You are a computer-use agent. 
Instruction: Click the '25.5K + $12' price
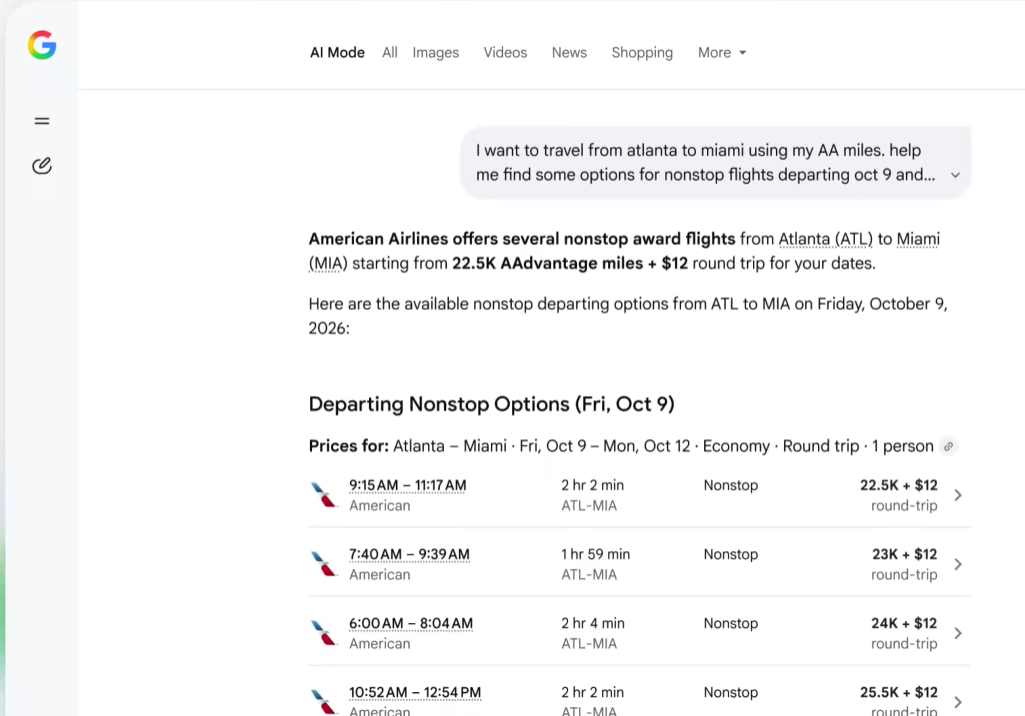coord(899,692)
